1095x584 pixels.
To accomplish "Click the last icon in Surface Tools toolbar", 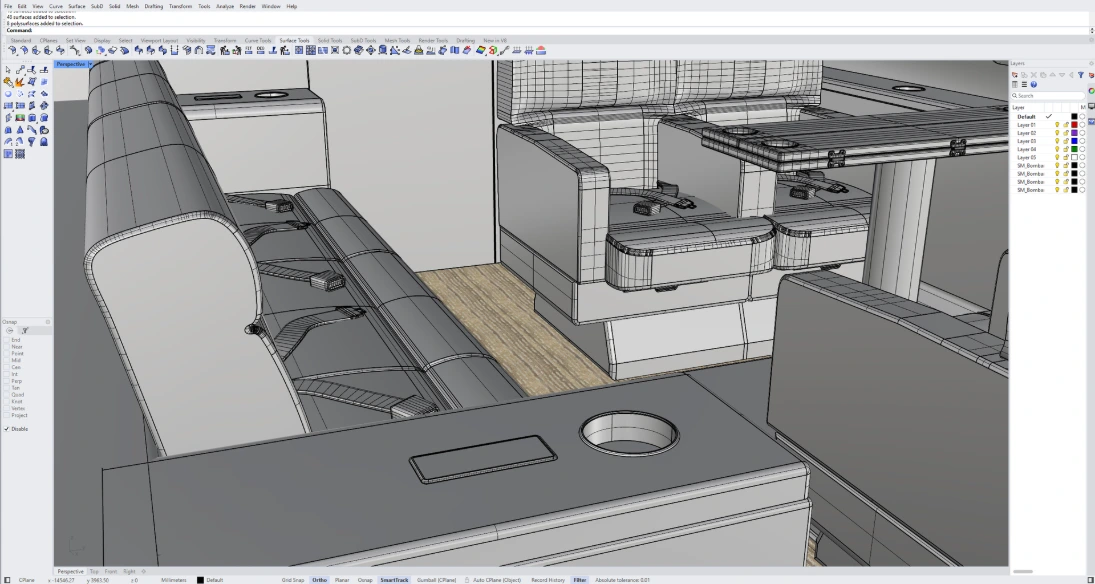I will 541,50.
